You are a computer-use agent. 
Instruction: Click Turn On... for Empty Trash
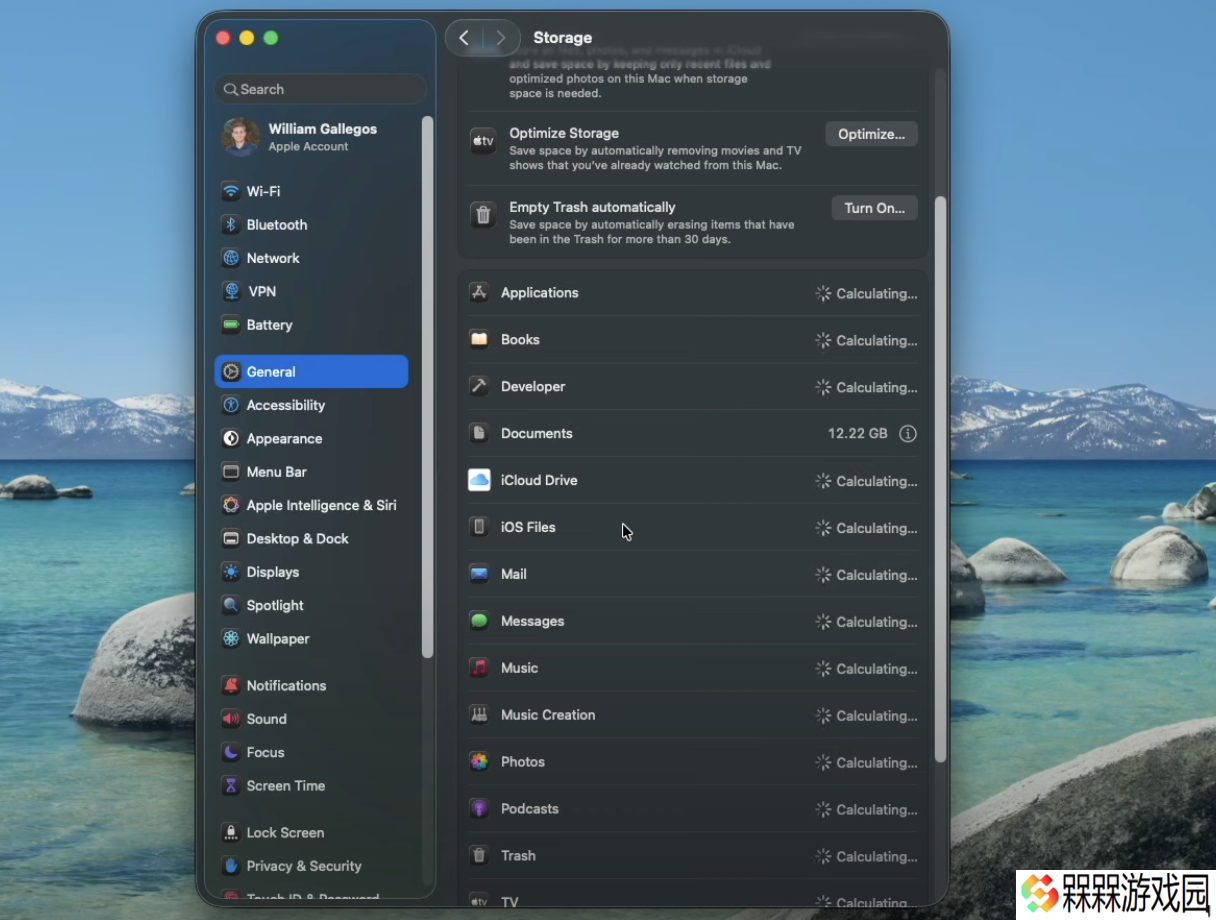tap(874, 208)
